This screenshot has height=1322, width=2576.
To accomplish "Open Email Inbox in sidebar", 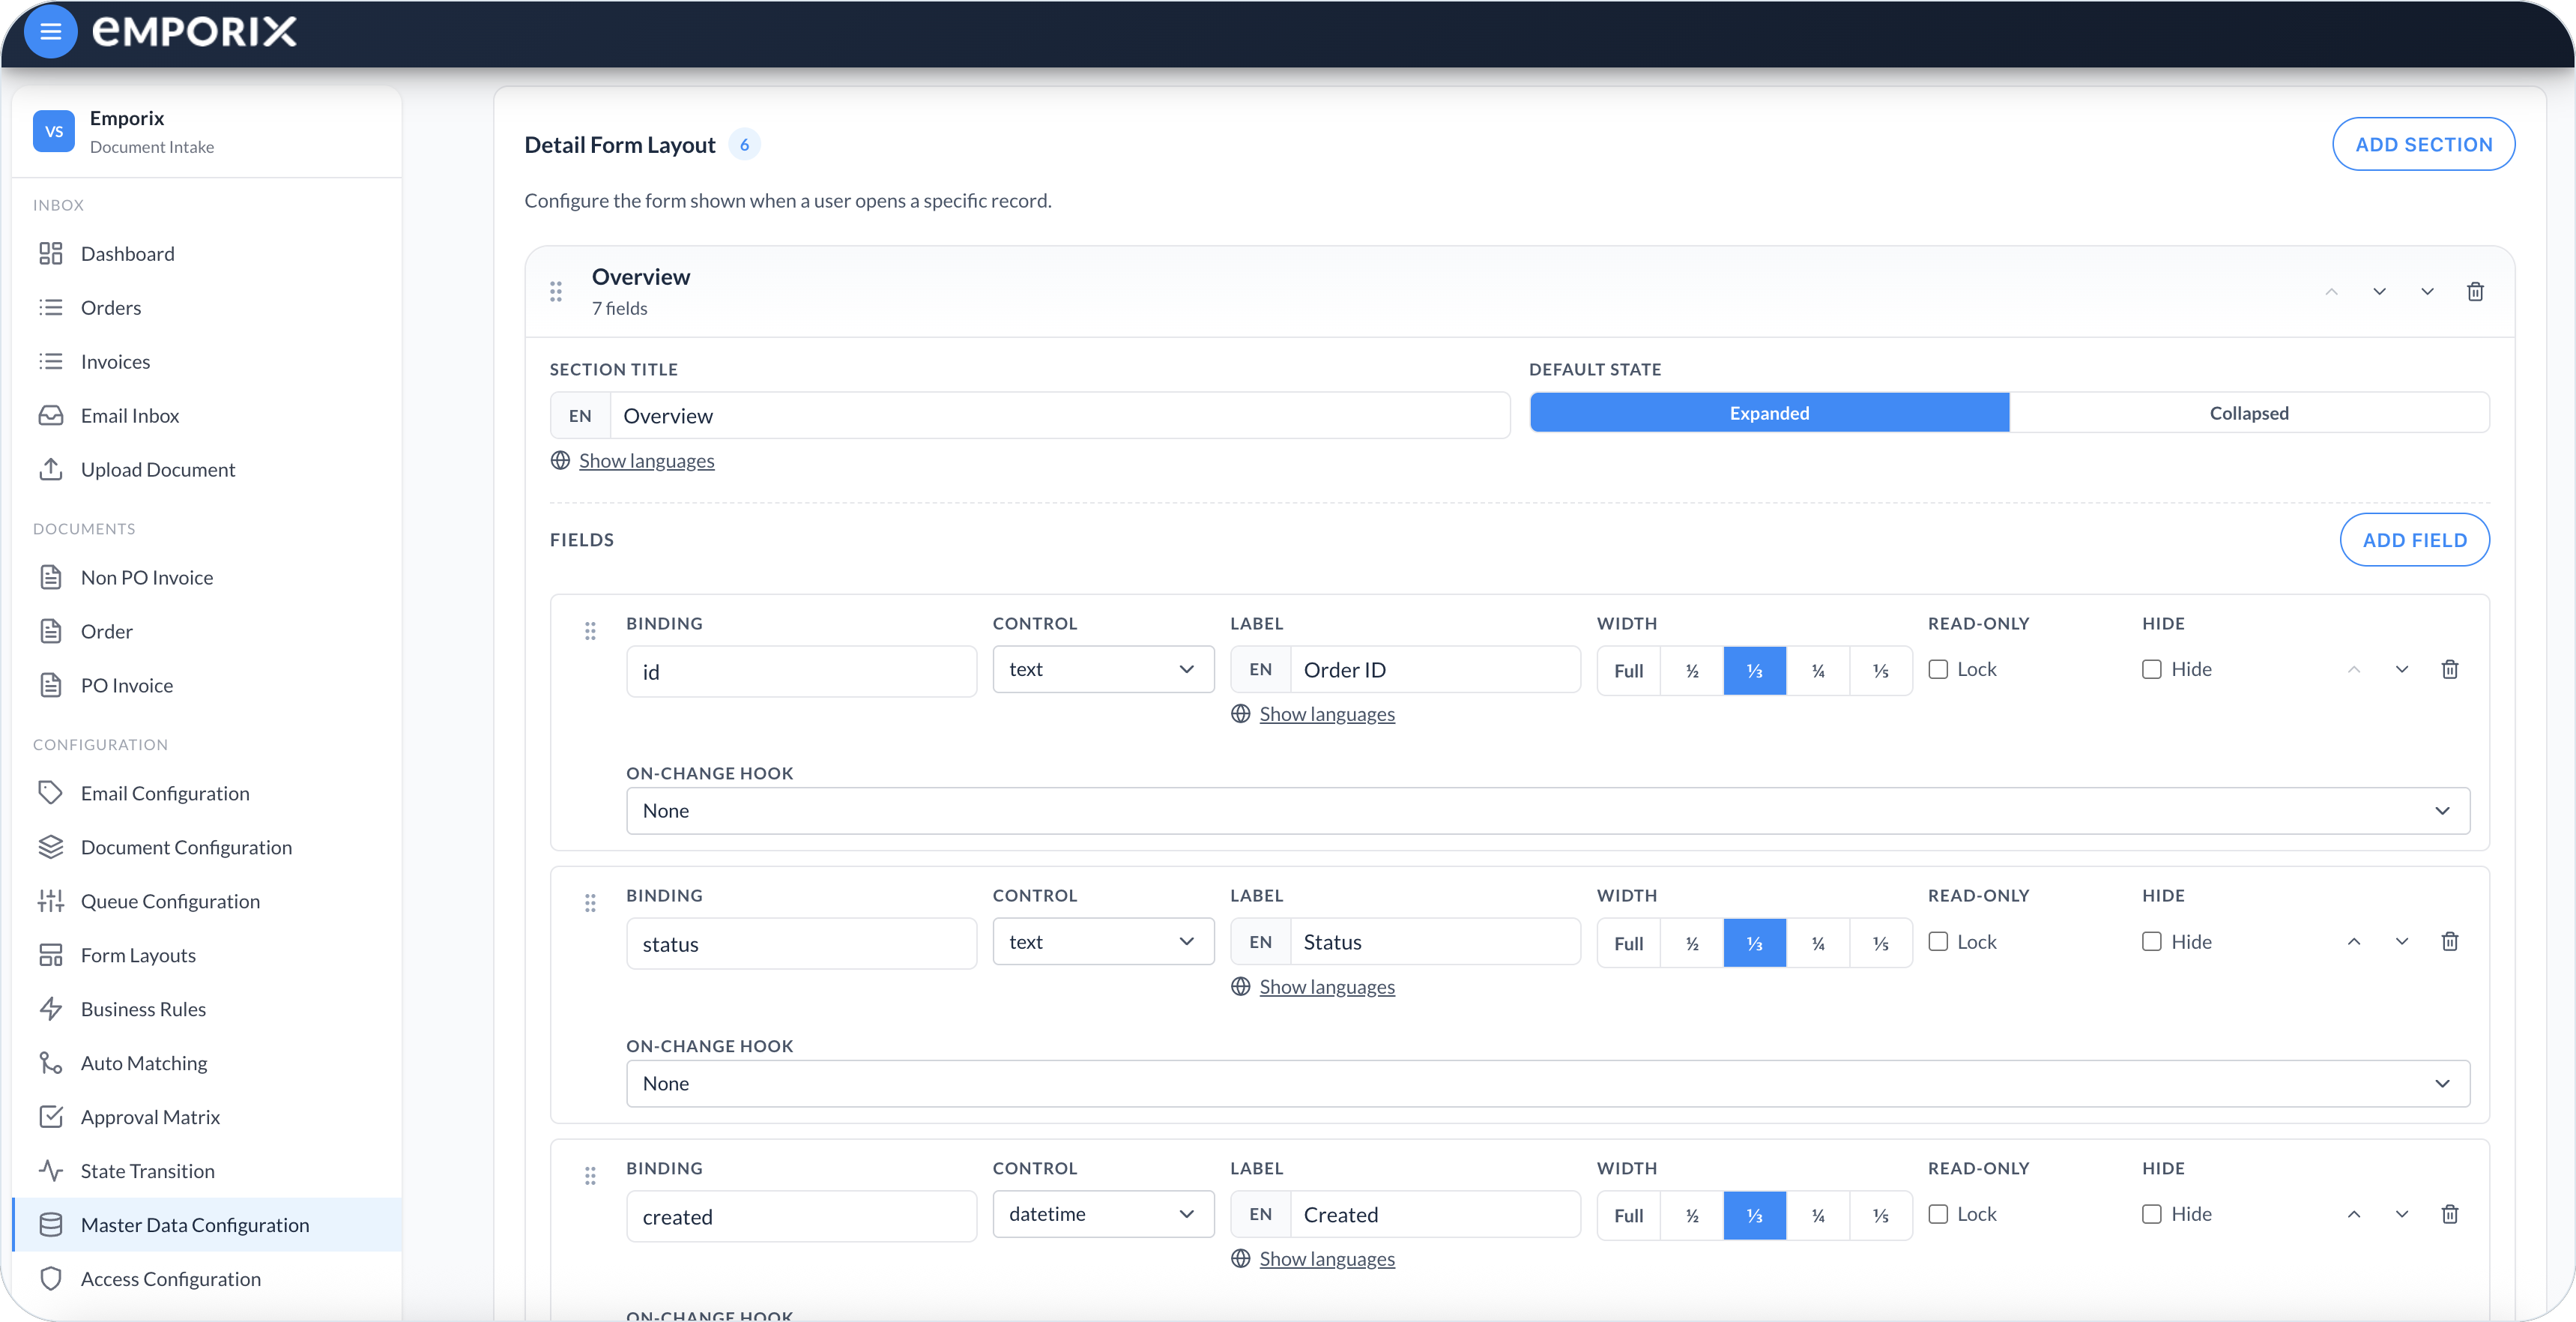I will coord(207,415).
